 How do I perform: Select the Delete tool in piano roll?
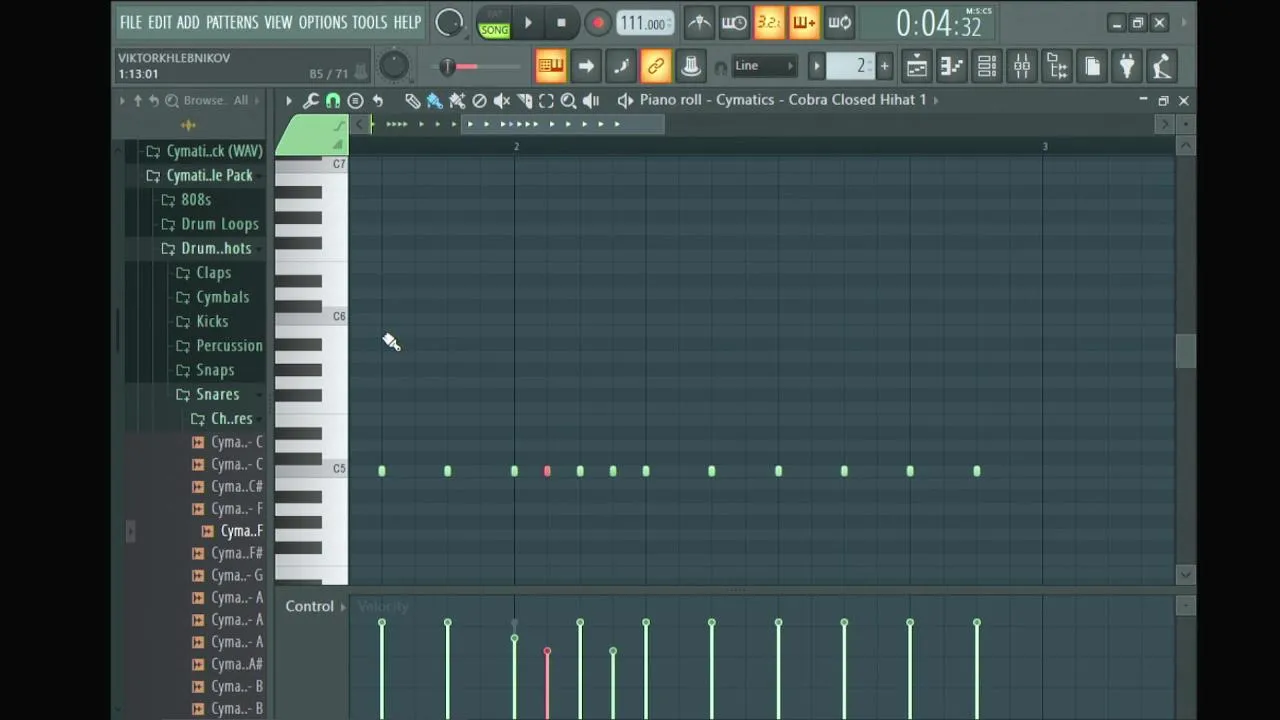(x=479, y=101)
